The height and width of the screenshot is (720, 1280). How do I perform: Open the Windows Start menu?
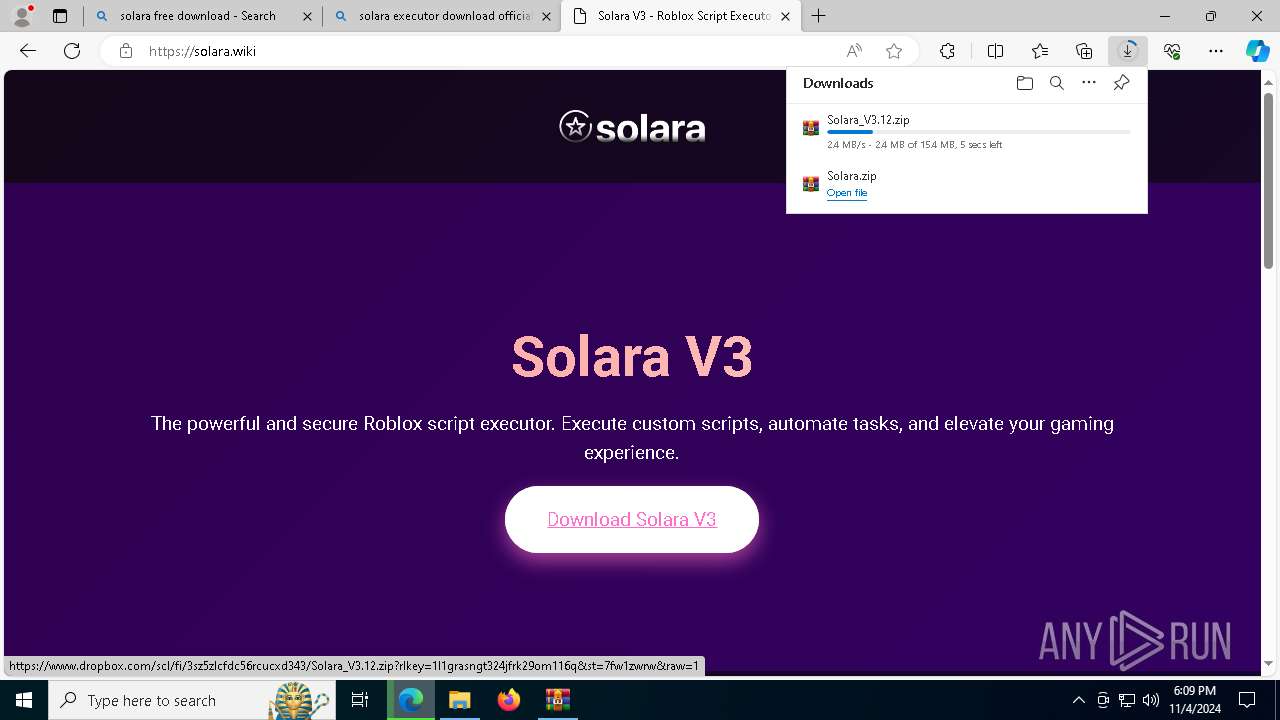point(24,700)
